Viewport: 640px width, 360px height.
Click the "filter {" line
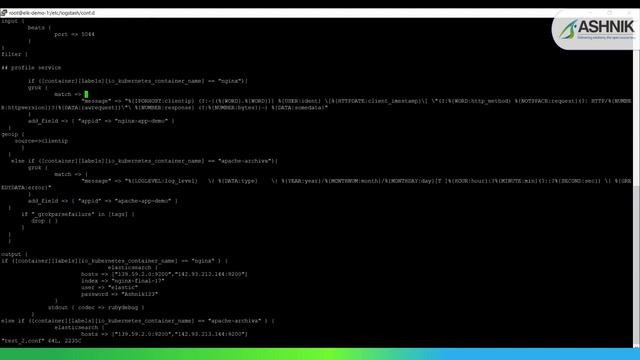pyautogui.click(x=14, y=54)
